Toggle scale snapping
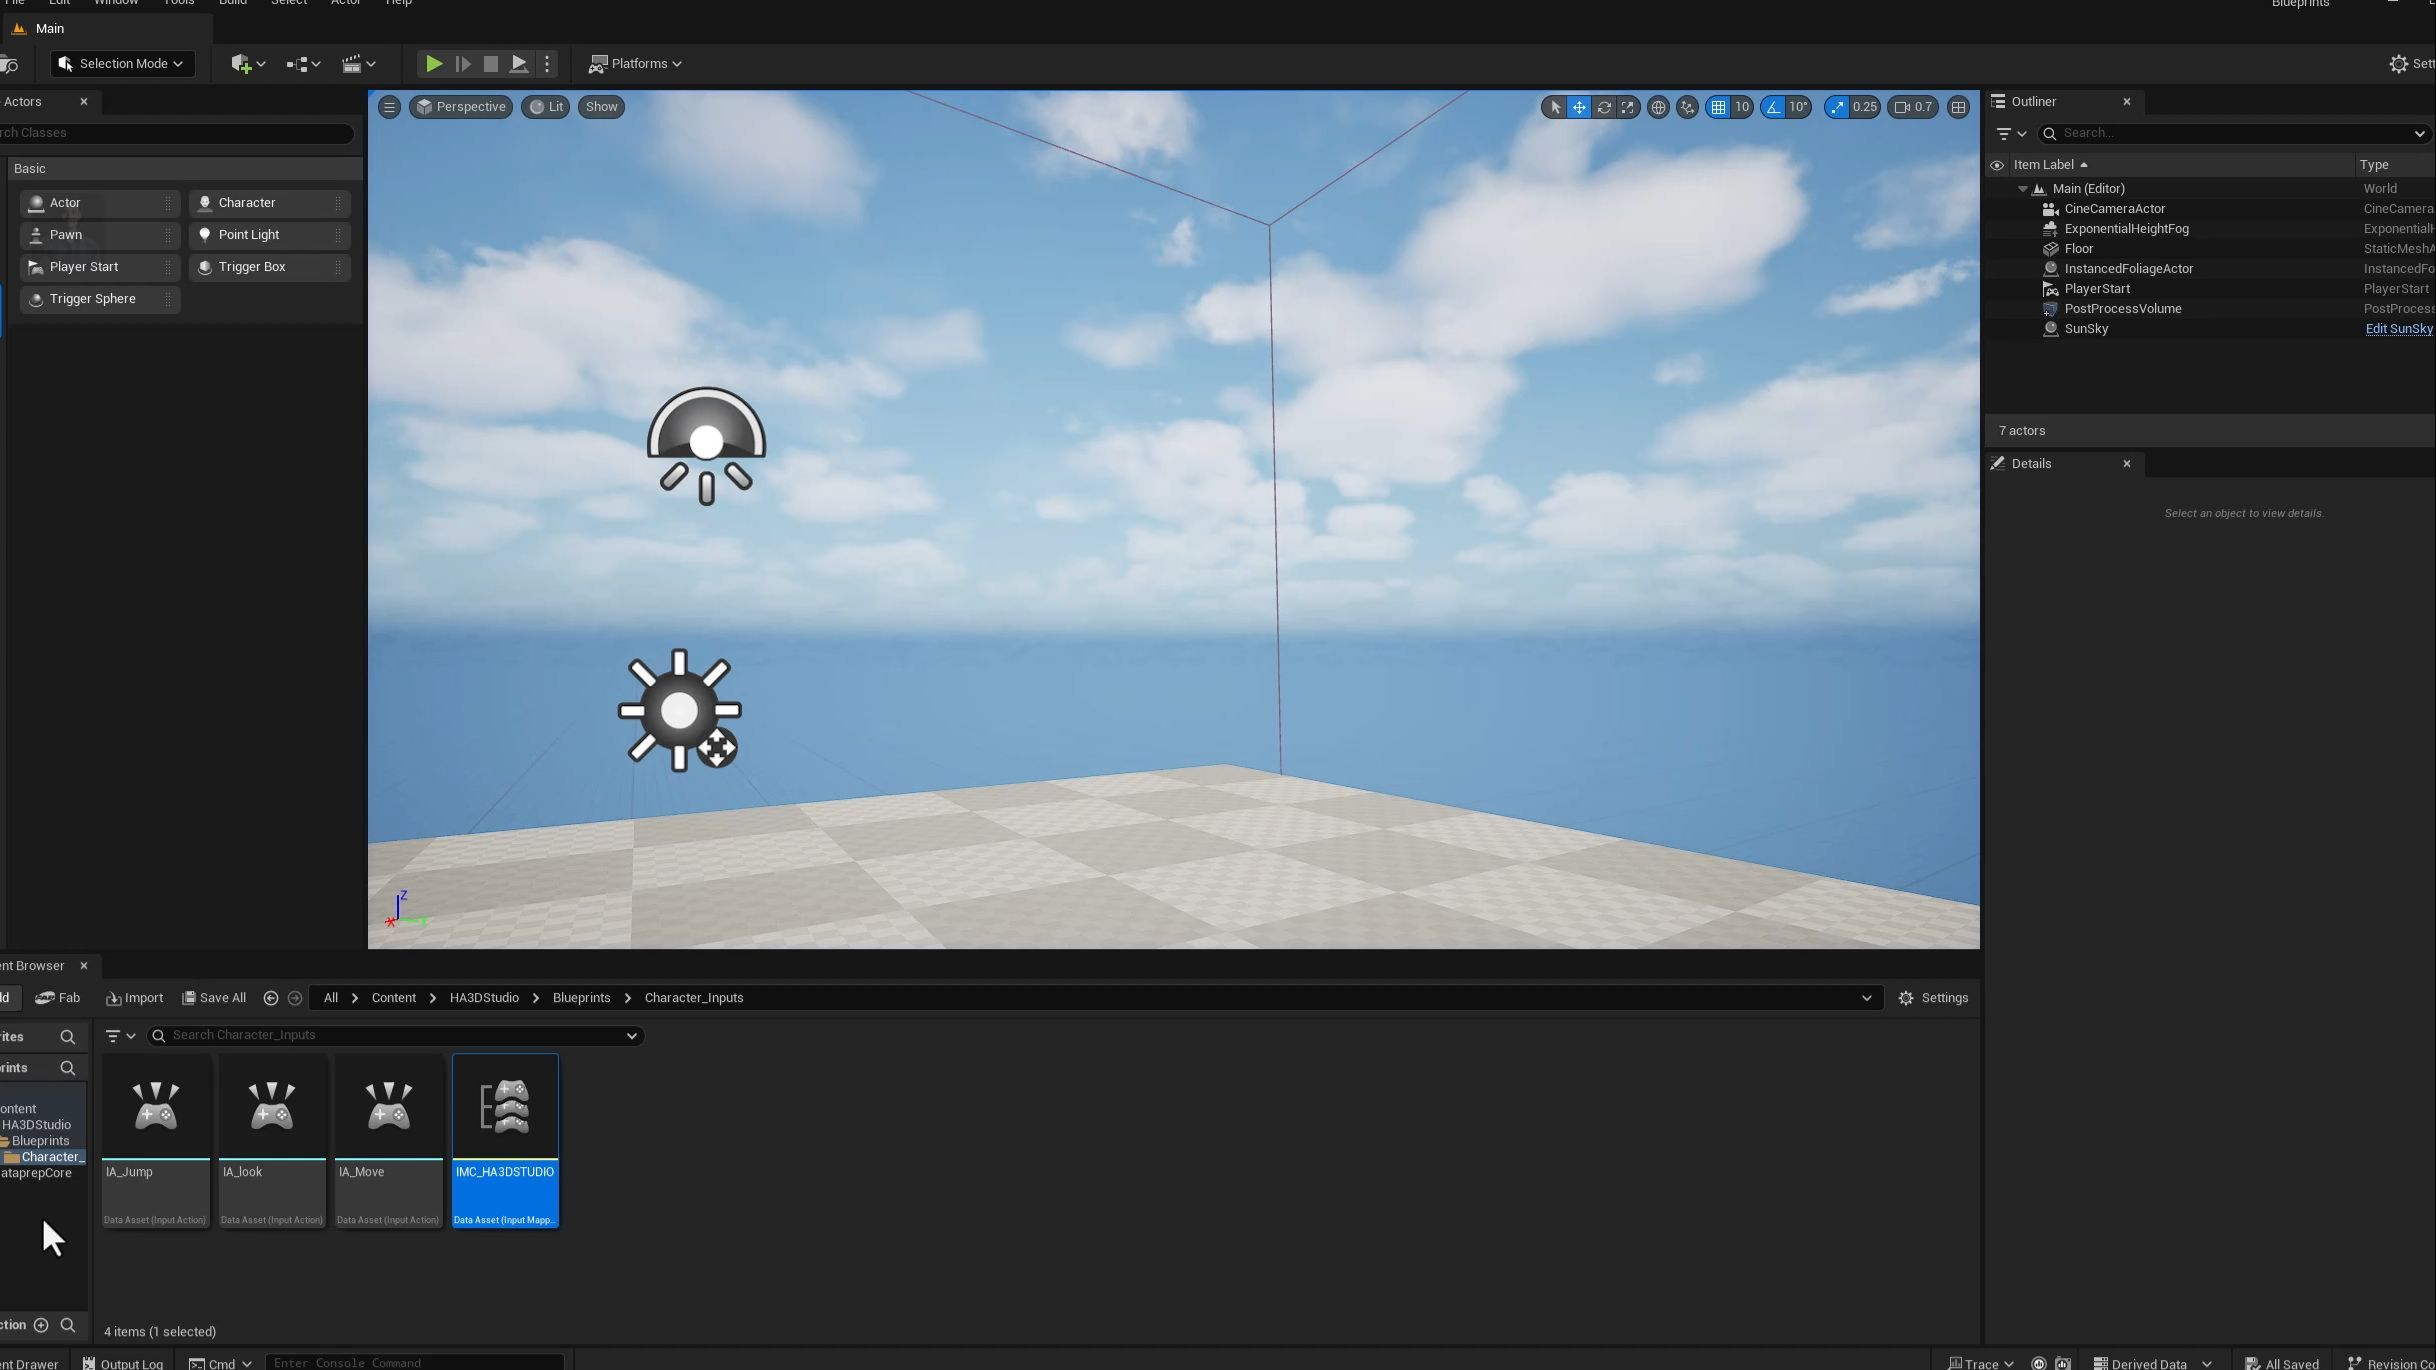The height and width of the screenshot is (1370, 2436). (1837, 107)
